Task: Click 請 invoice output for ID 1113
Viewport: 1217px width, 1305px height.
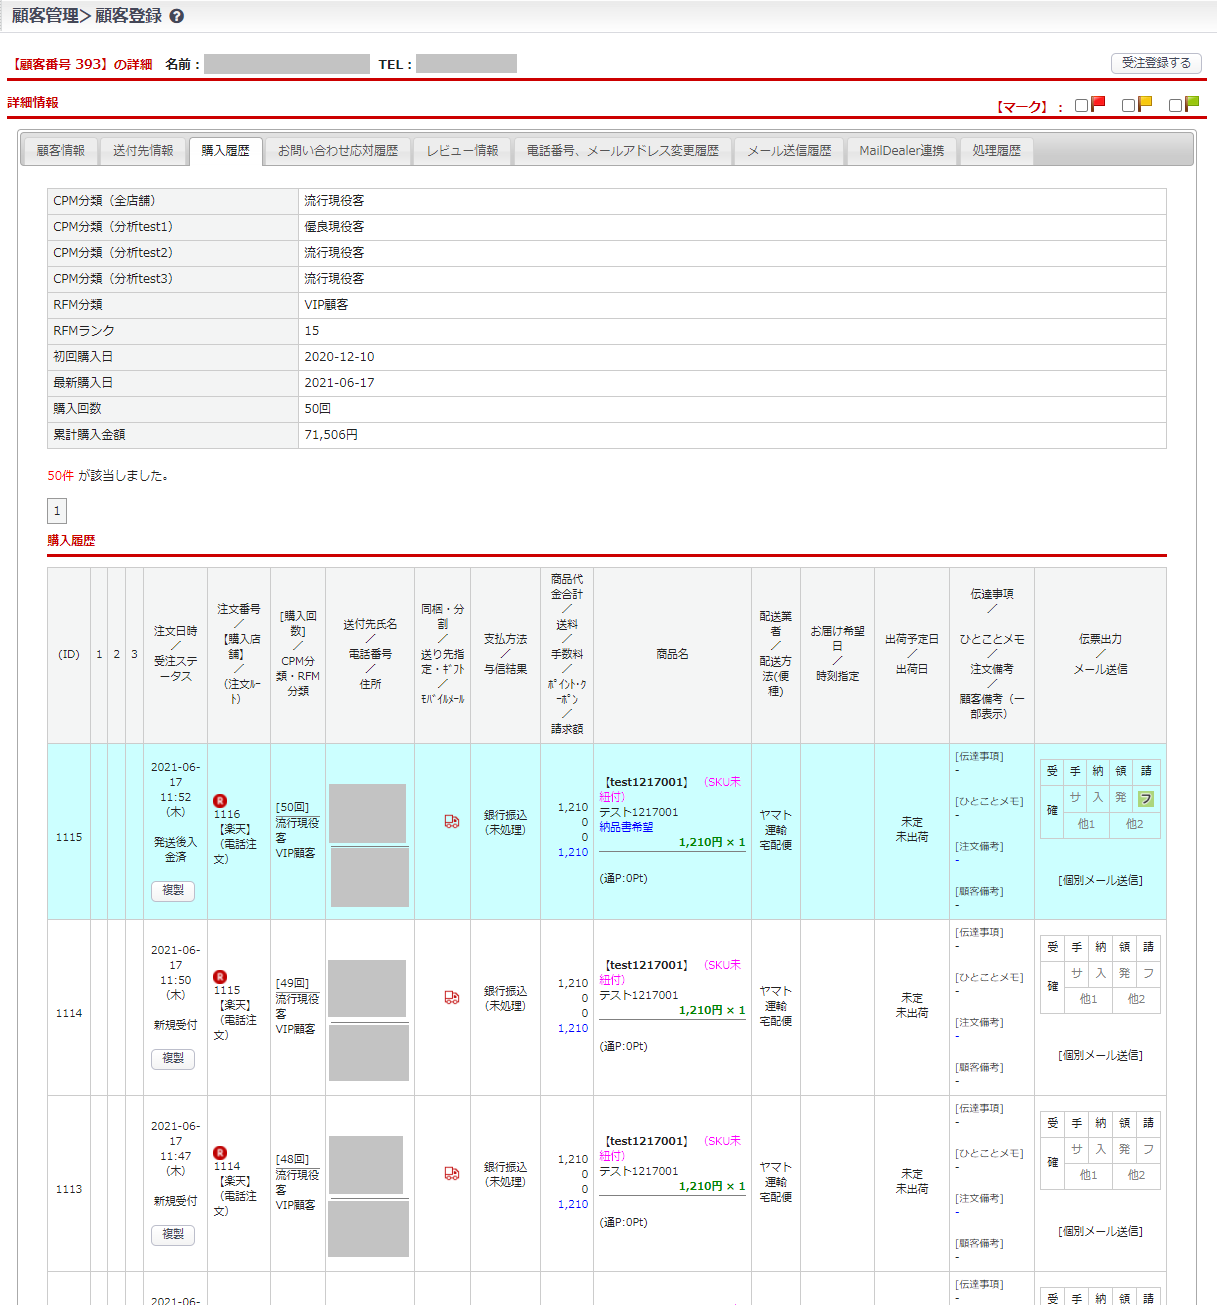Action: click(x=1148, y=1123)
